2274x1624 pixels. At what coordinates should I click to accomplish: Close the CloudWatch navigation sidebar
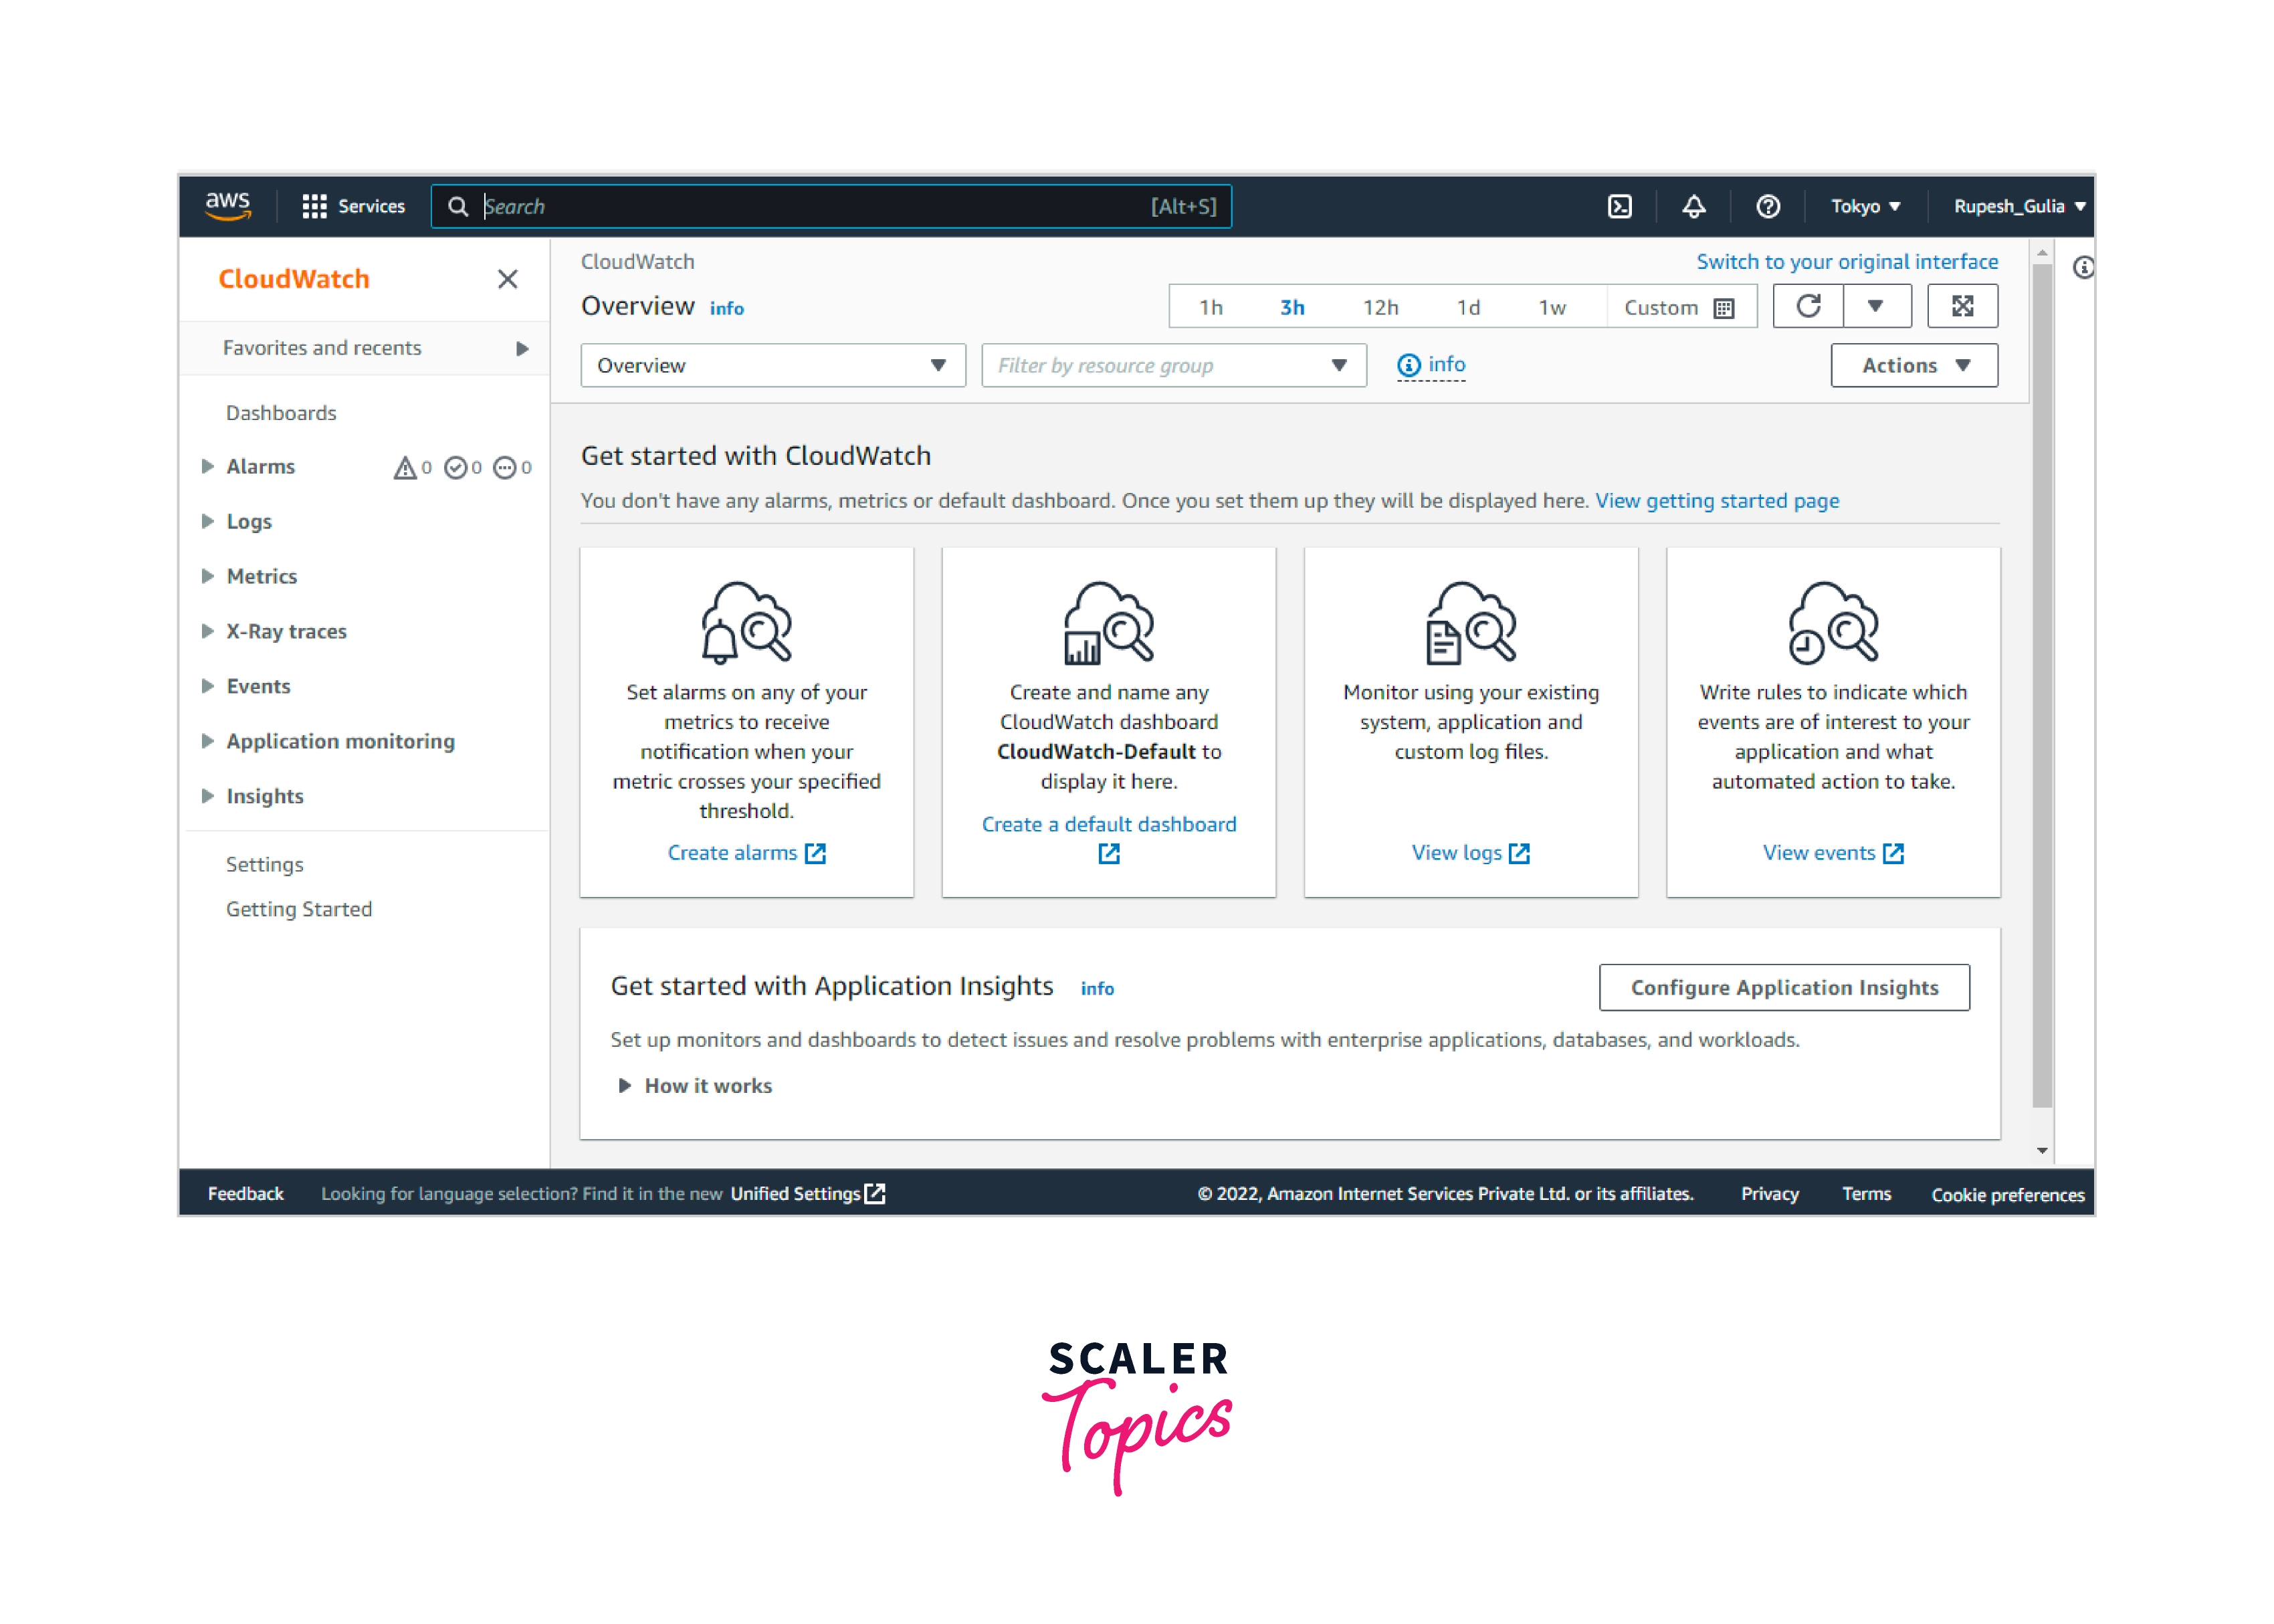pyautogui.click(x=507, y=279)
